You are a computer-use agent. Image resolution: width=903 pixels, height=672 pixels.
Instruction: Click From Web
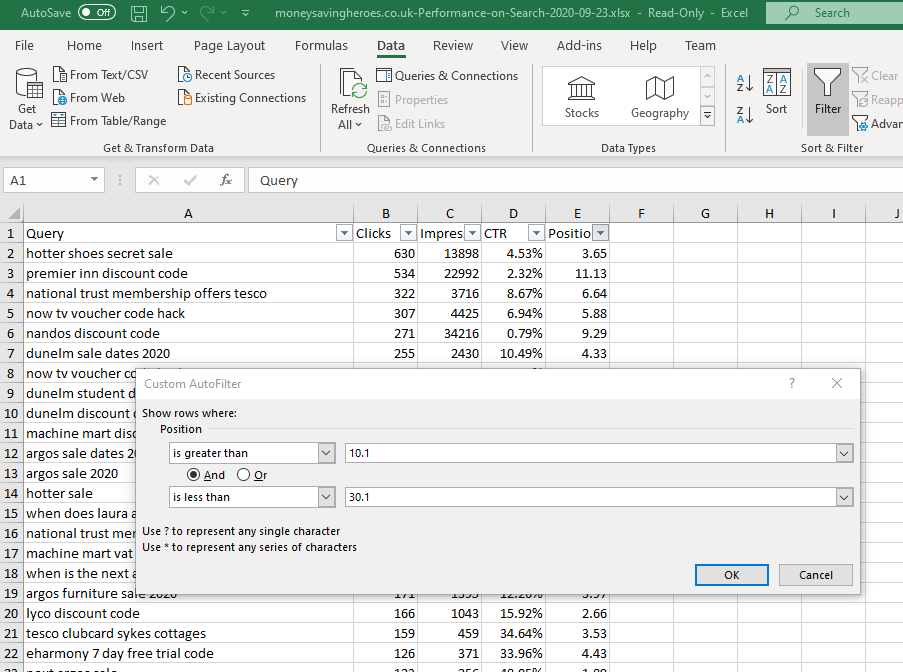(x=89, y=98)
